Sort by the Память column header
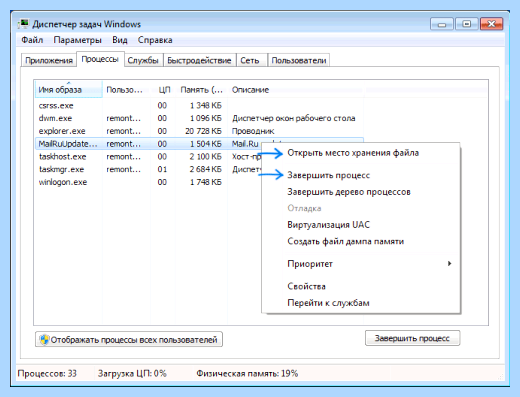Viewport: 520px width, 397px height. click(x=202, y=90)
